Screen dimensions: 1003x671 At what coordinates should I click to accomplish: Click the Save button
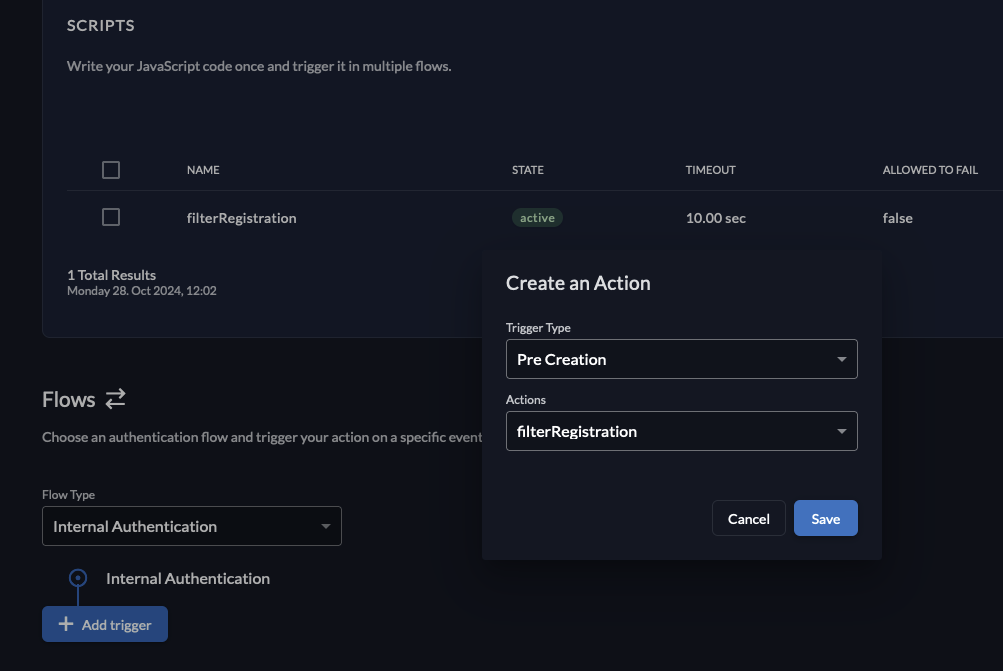click(825, 518)
